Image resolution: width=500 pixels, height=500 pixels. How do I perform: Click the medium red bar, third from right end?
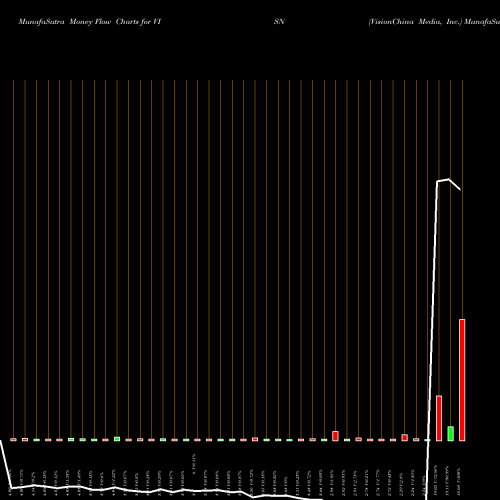pos(439,418)
